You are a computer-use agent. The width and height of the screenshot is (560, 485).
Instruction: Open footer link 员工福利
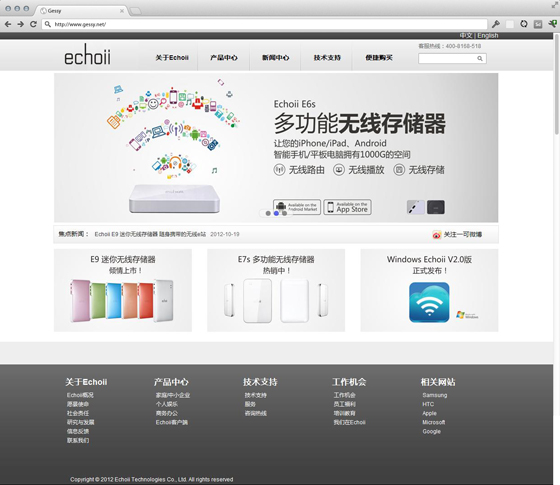(x=344, y=404)
